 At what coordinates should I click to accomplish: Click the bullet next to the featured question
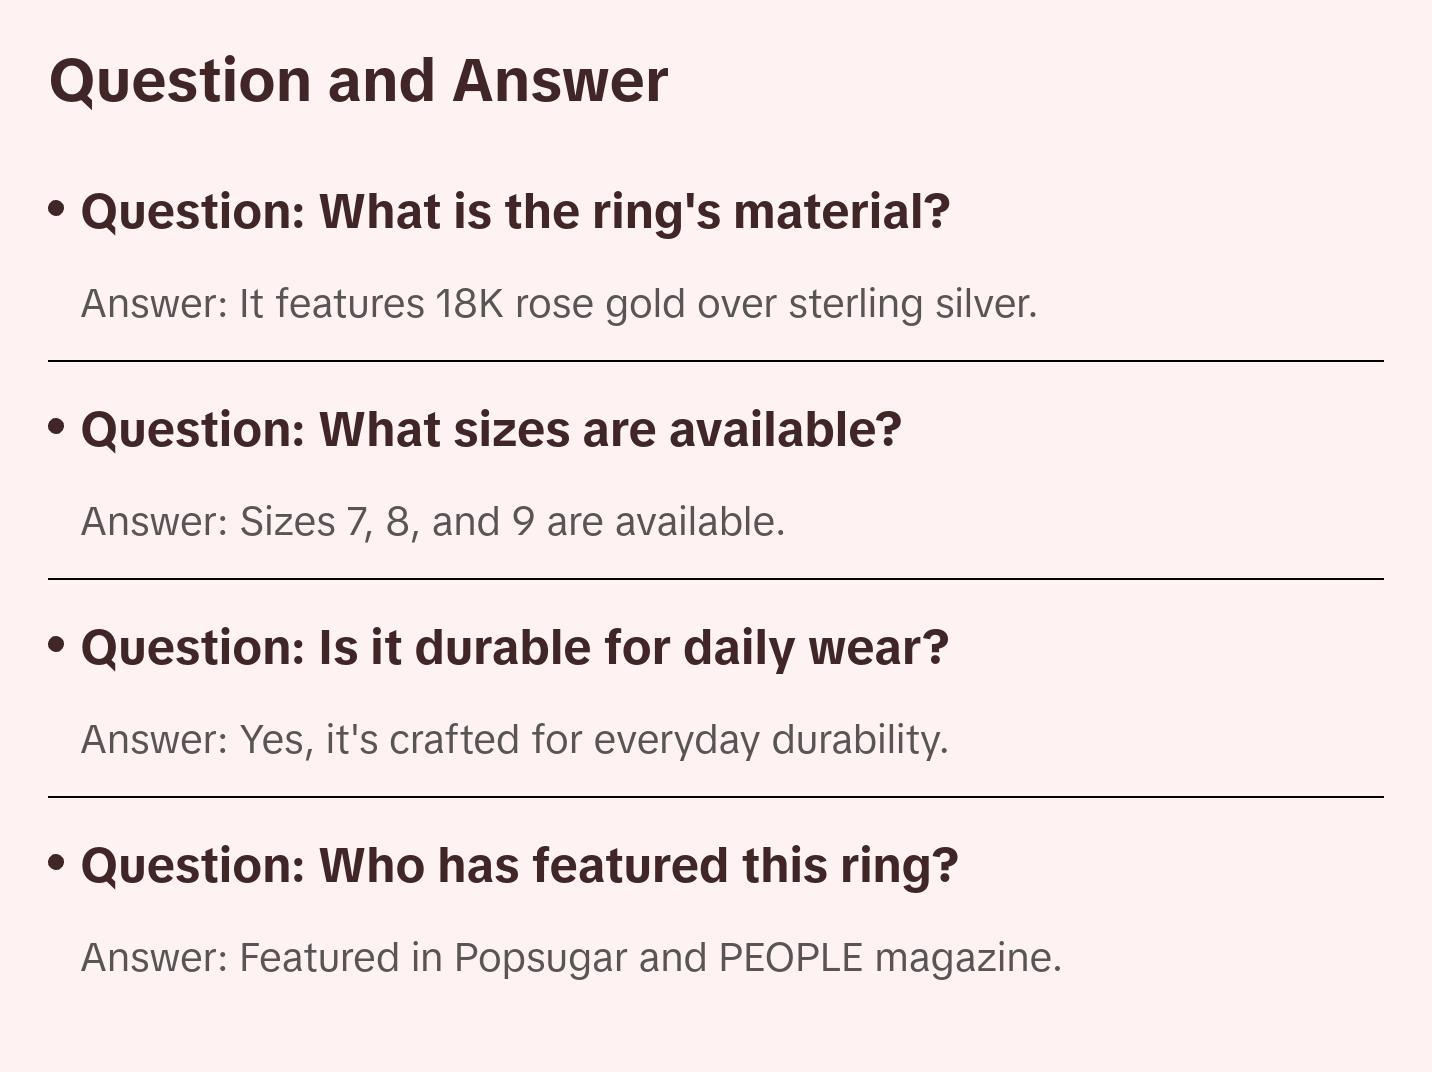(57, 862)
